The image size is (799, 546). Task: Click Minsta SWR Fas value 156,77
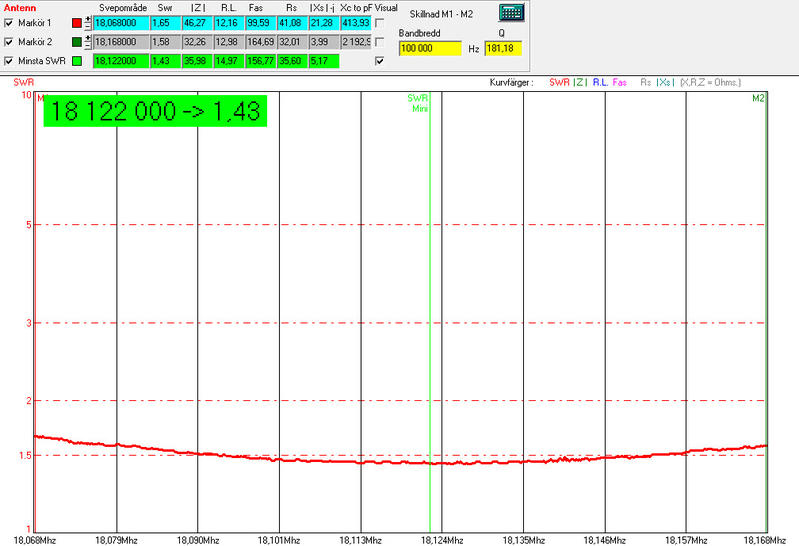click(261, 61)
